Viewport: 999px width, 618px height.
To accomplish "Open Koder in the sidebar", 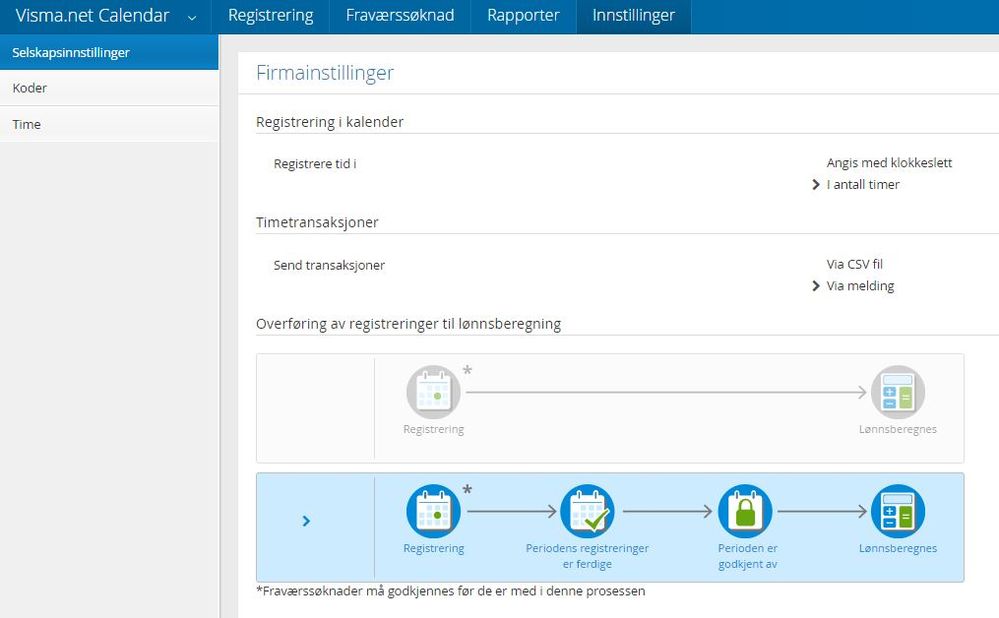I will tap(109, 88).
